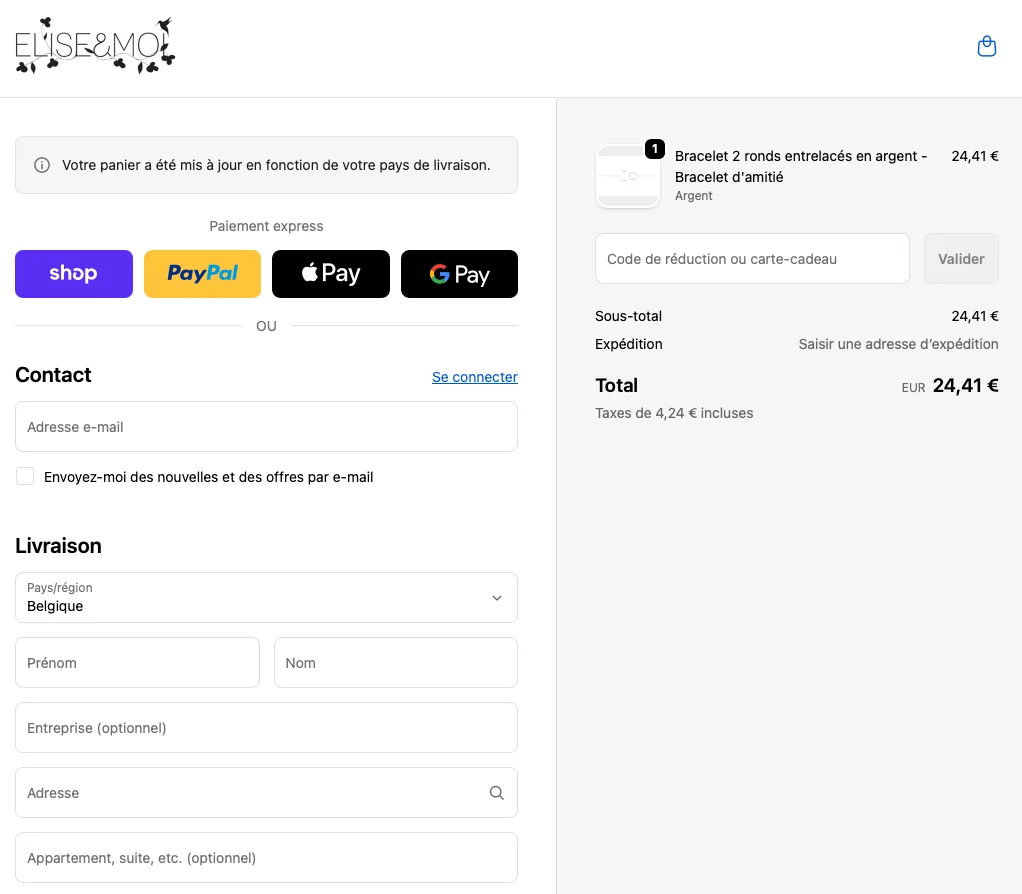Enable the email news and offers checkbox

pyautogui.click(x=25, y=477)
